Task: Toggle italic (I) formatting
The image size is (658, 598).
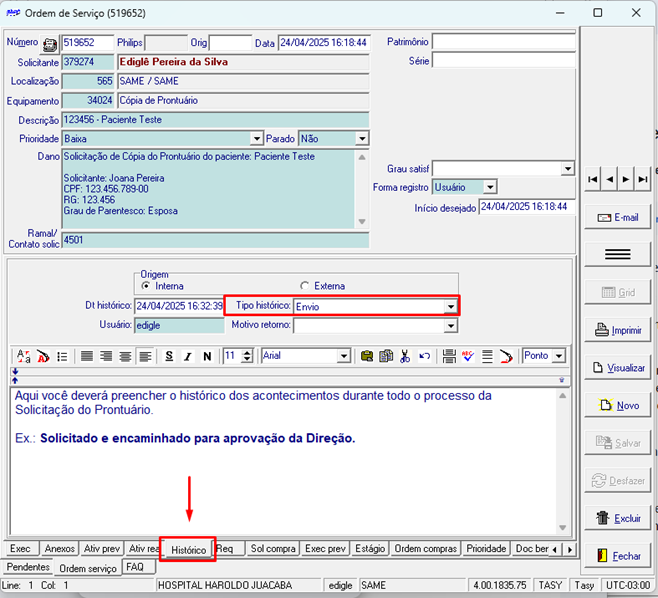Action: (188, 357)
